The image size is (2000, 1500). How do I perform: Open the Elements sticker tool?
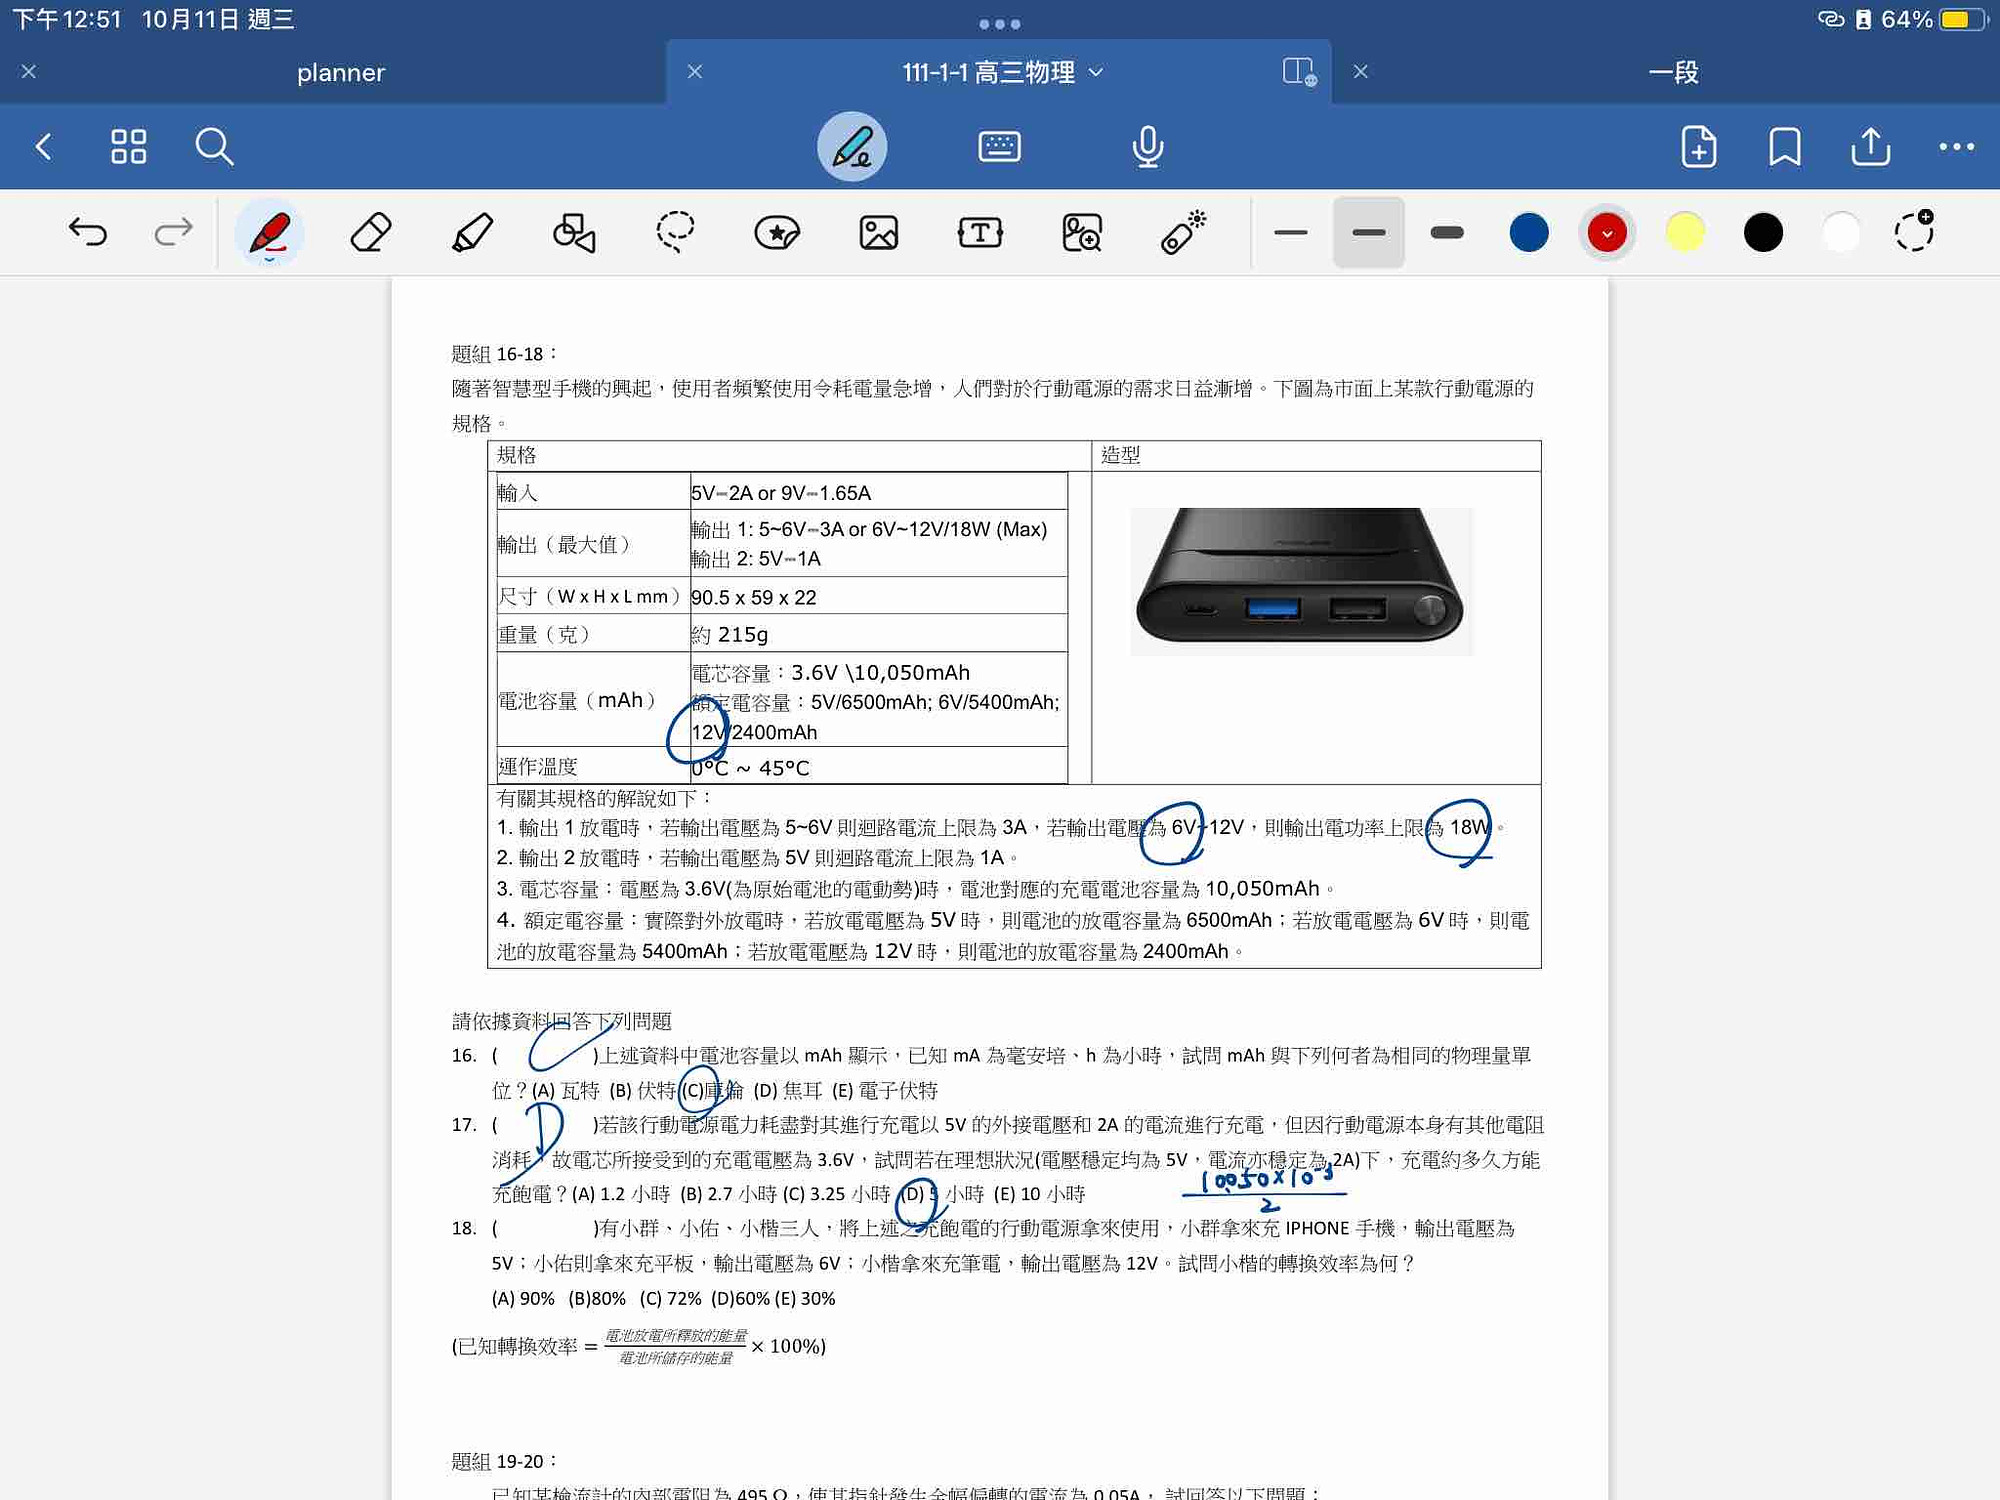[x=777, y=232]
